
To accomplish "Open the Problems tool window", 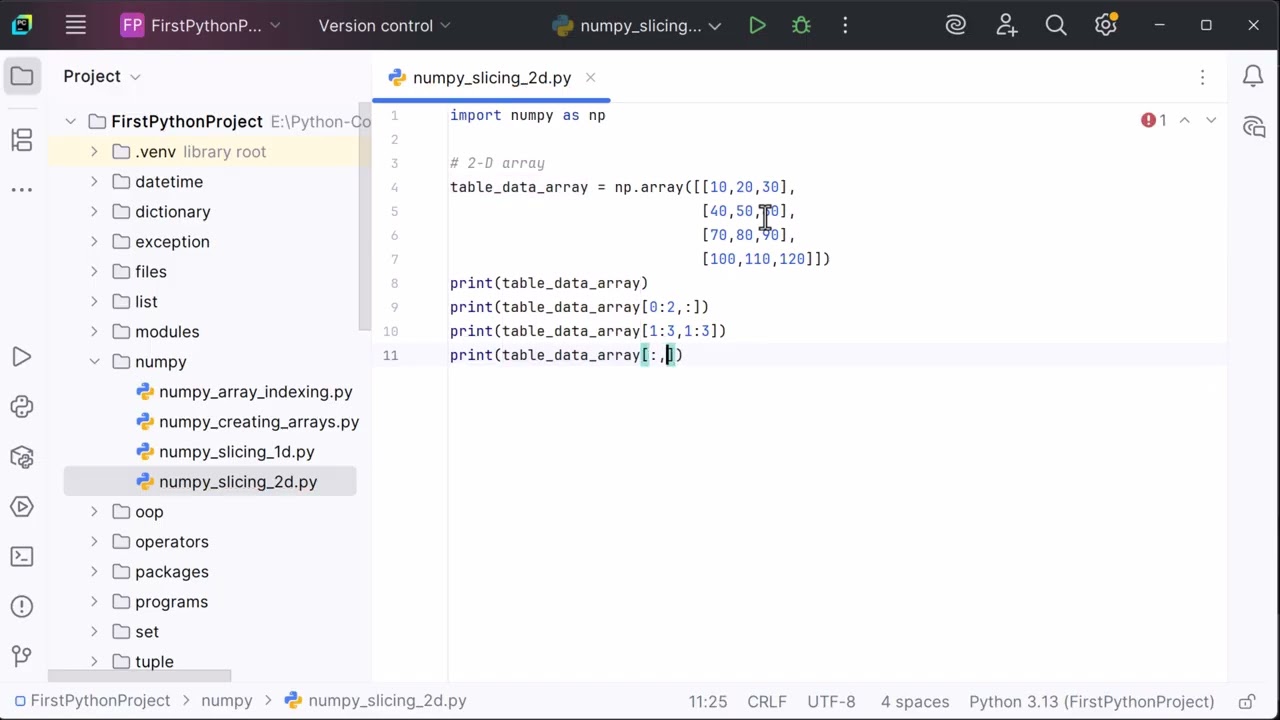I will [x=22, y=607].
